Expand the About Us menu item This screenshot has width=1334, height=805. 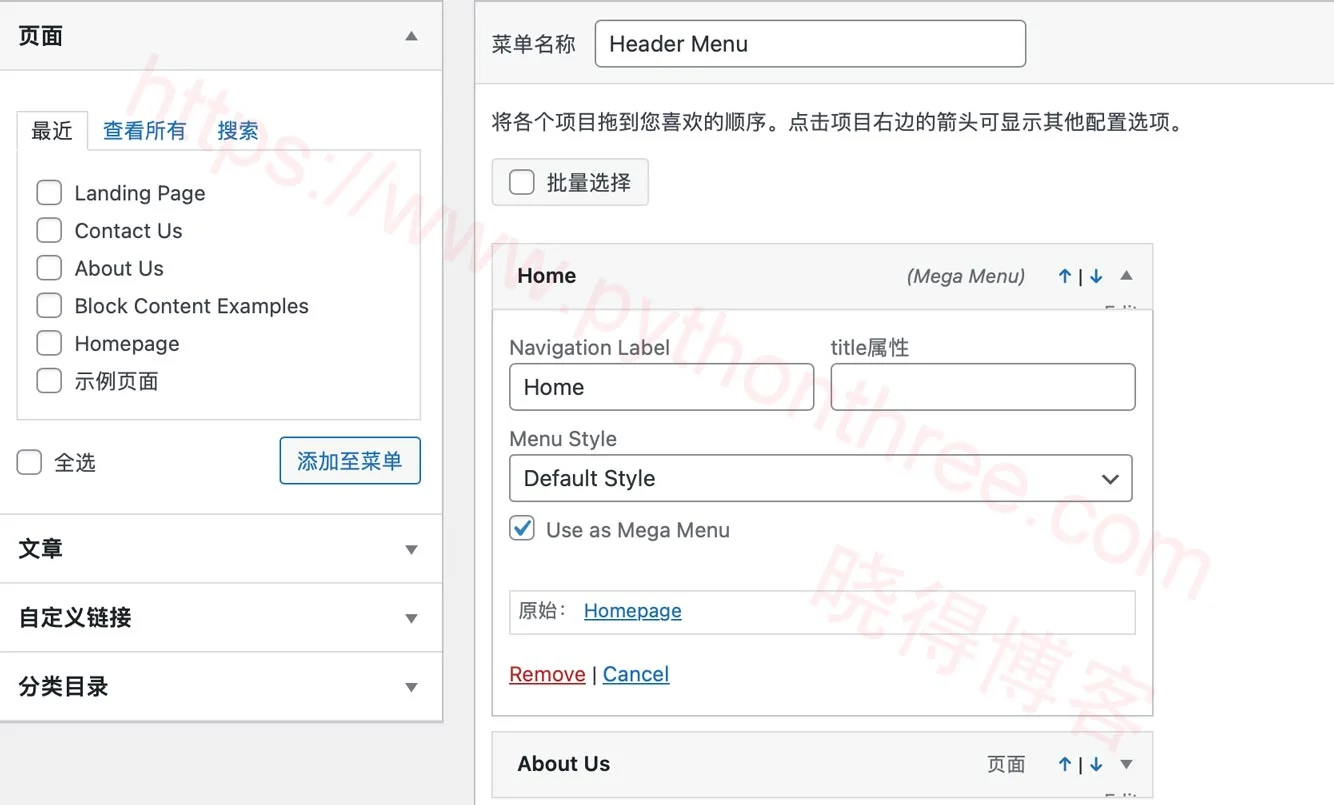1126,764
